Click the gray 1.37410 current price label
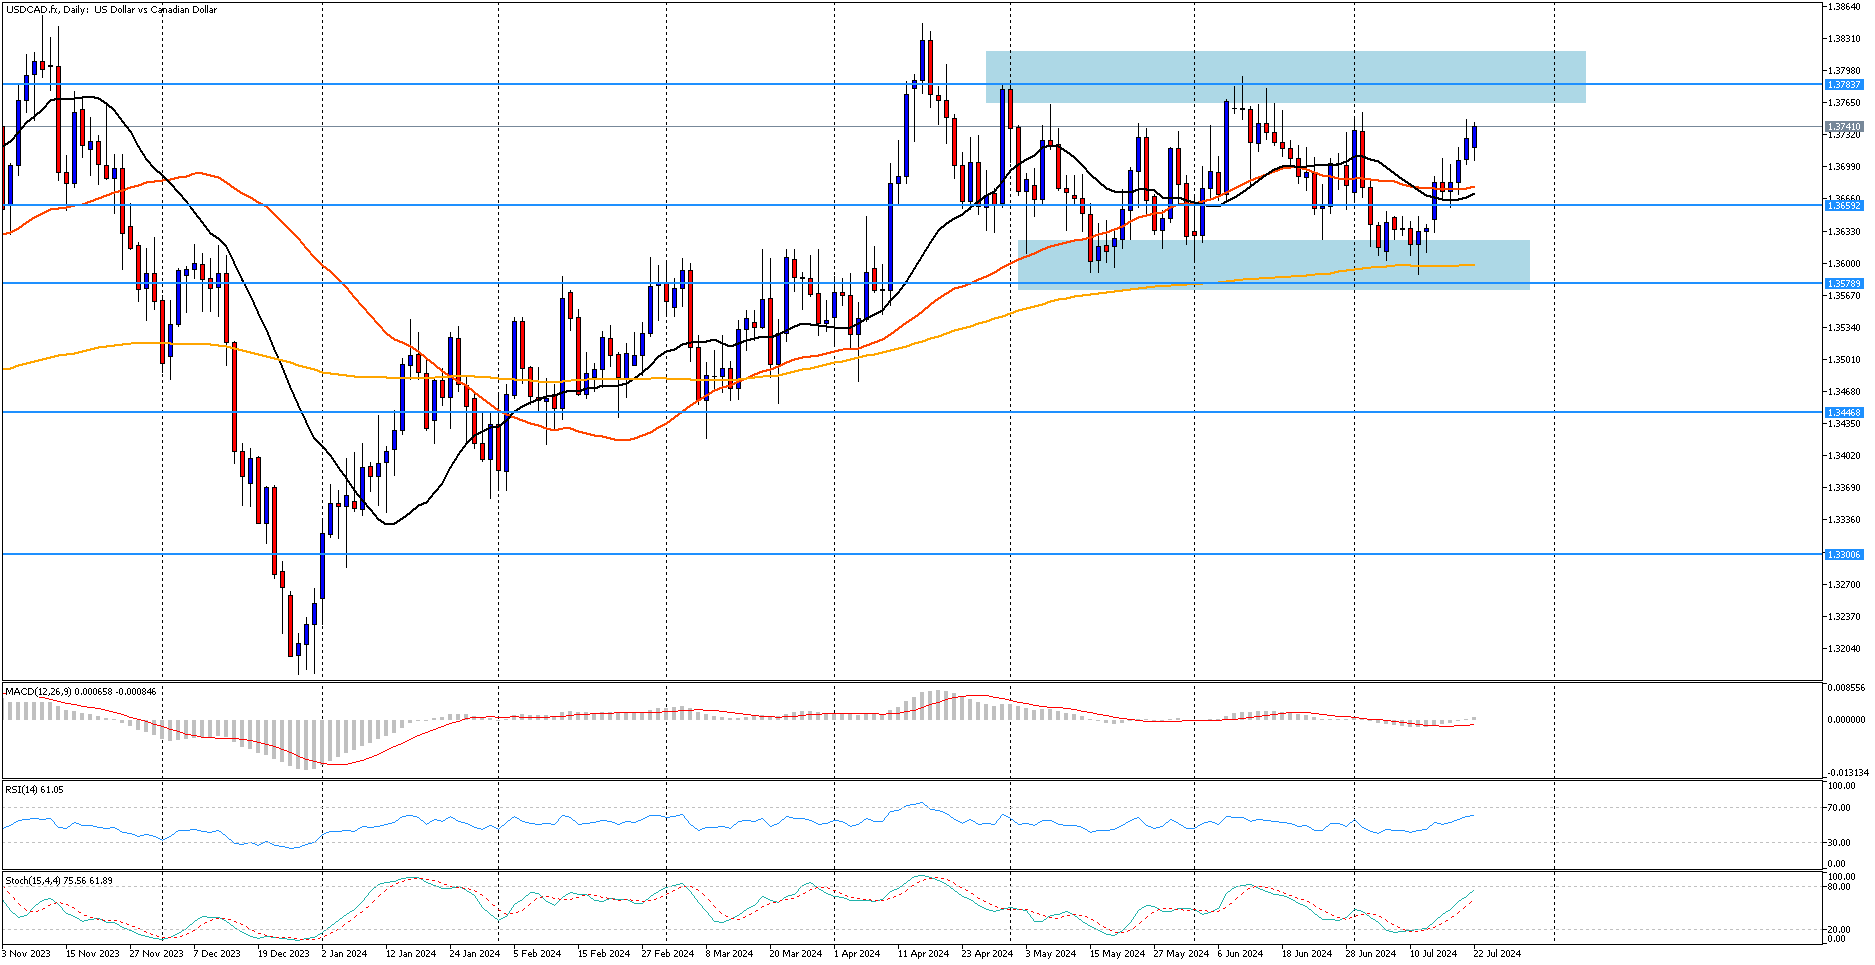 tap(1844, 127)
